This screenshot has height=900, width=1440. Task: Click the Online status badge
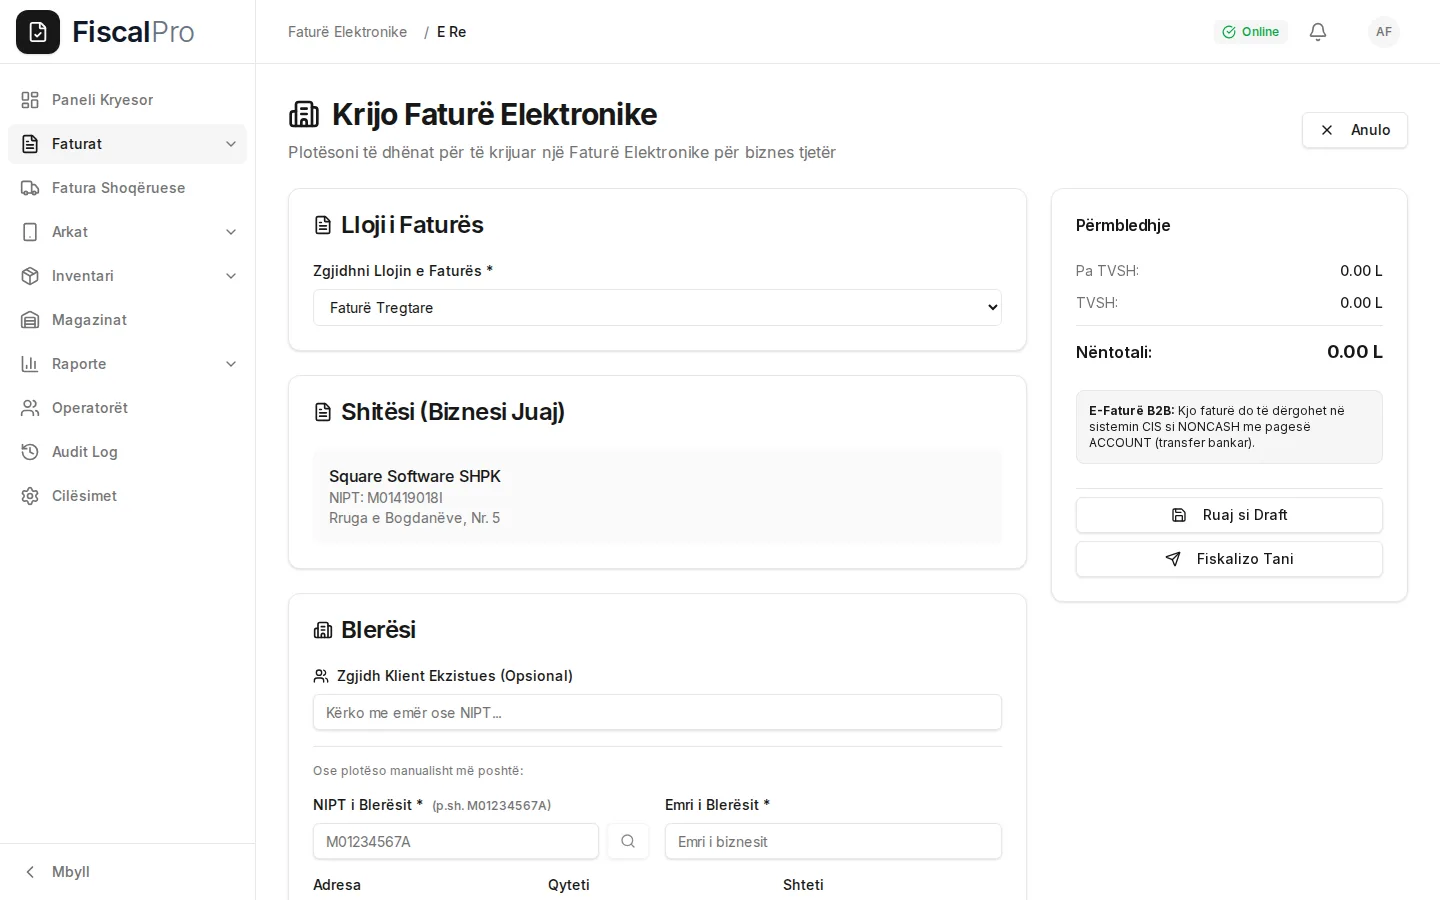1251,32
